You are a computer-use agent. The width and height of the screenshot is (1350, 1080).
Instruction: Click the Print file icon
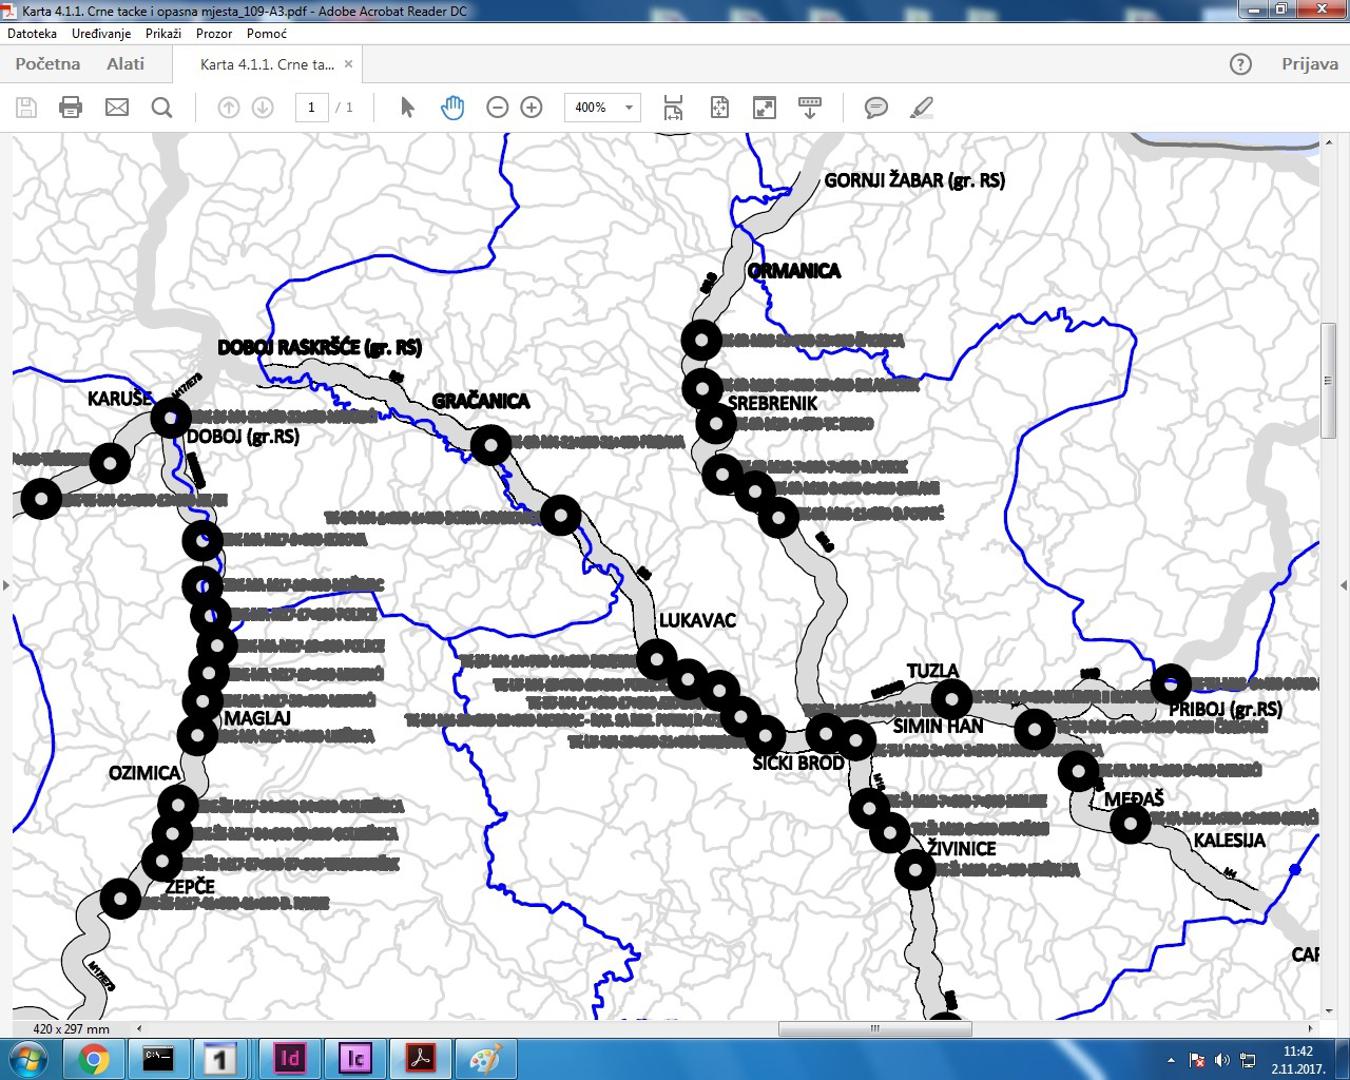(x=70, y=107)
